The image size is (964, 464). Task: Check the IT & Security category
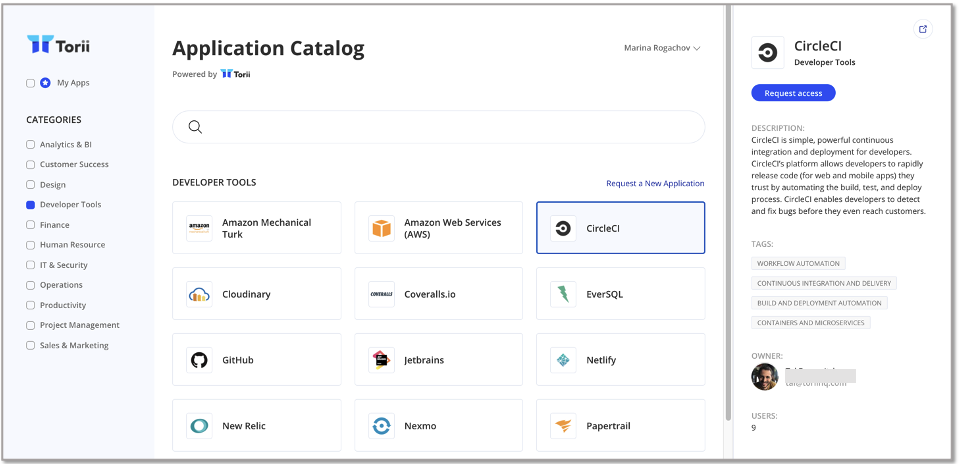31,265
